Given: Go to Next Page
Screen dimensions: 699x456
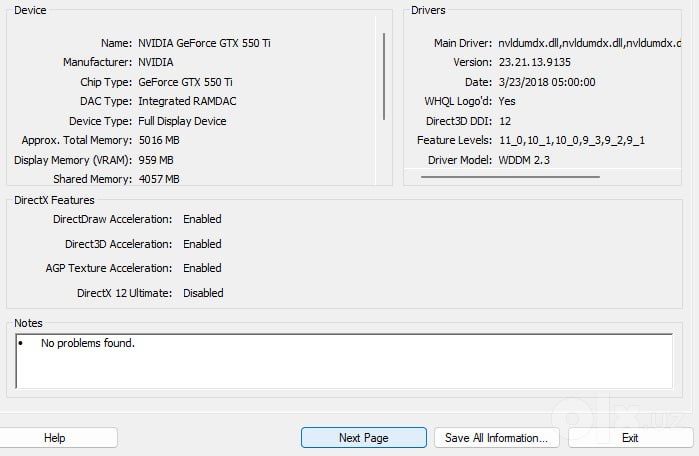Looking at the screenshot, I should 364,438.
